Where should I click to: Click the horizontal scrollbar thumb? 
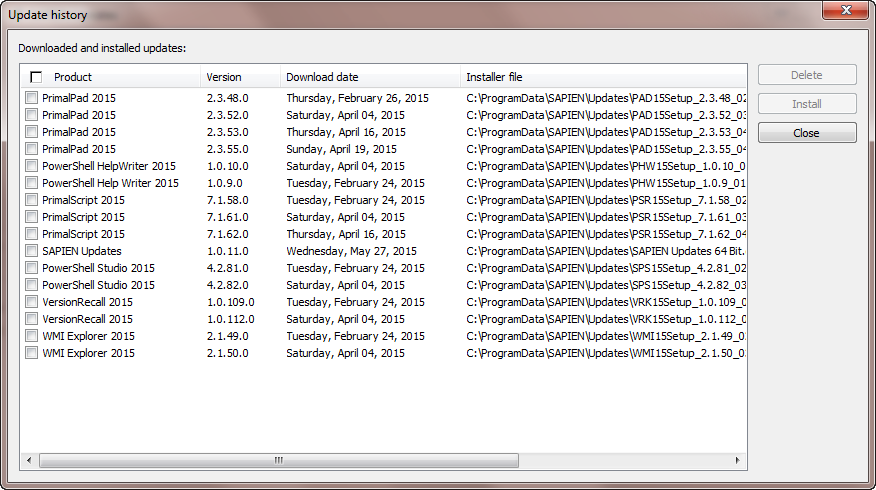tap(279, 460)
